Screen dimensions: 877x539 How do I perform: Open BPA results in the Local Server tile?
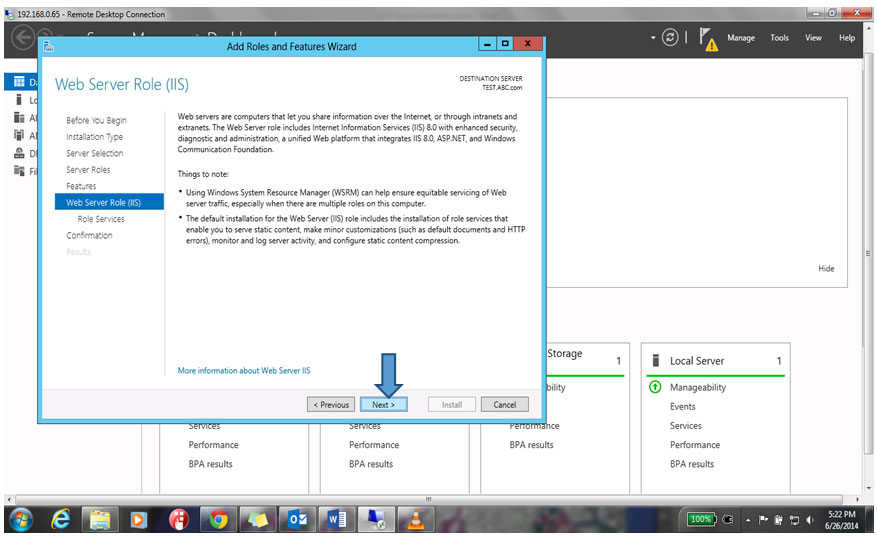(692, 464)
